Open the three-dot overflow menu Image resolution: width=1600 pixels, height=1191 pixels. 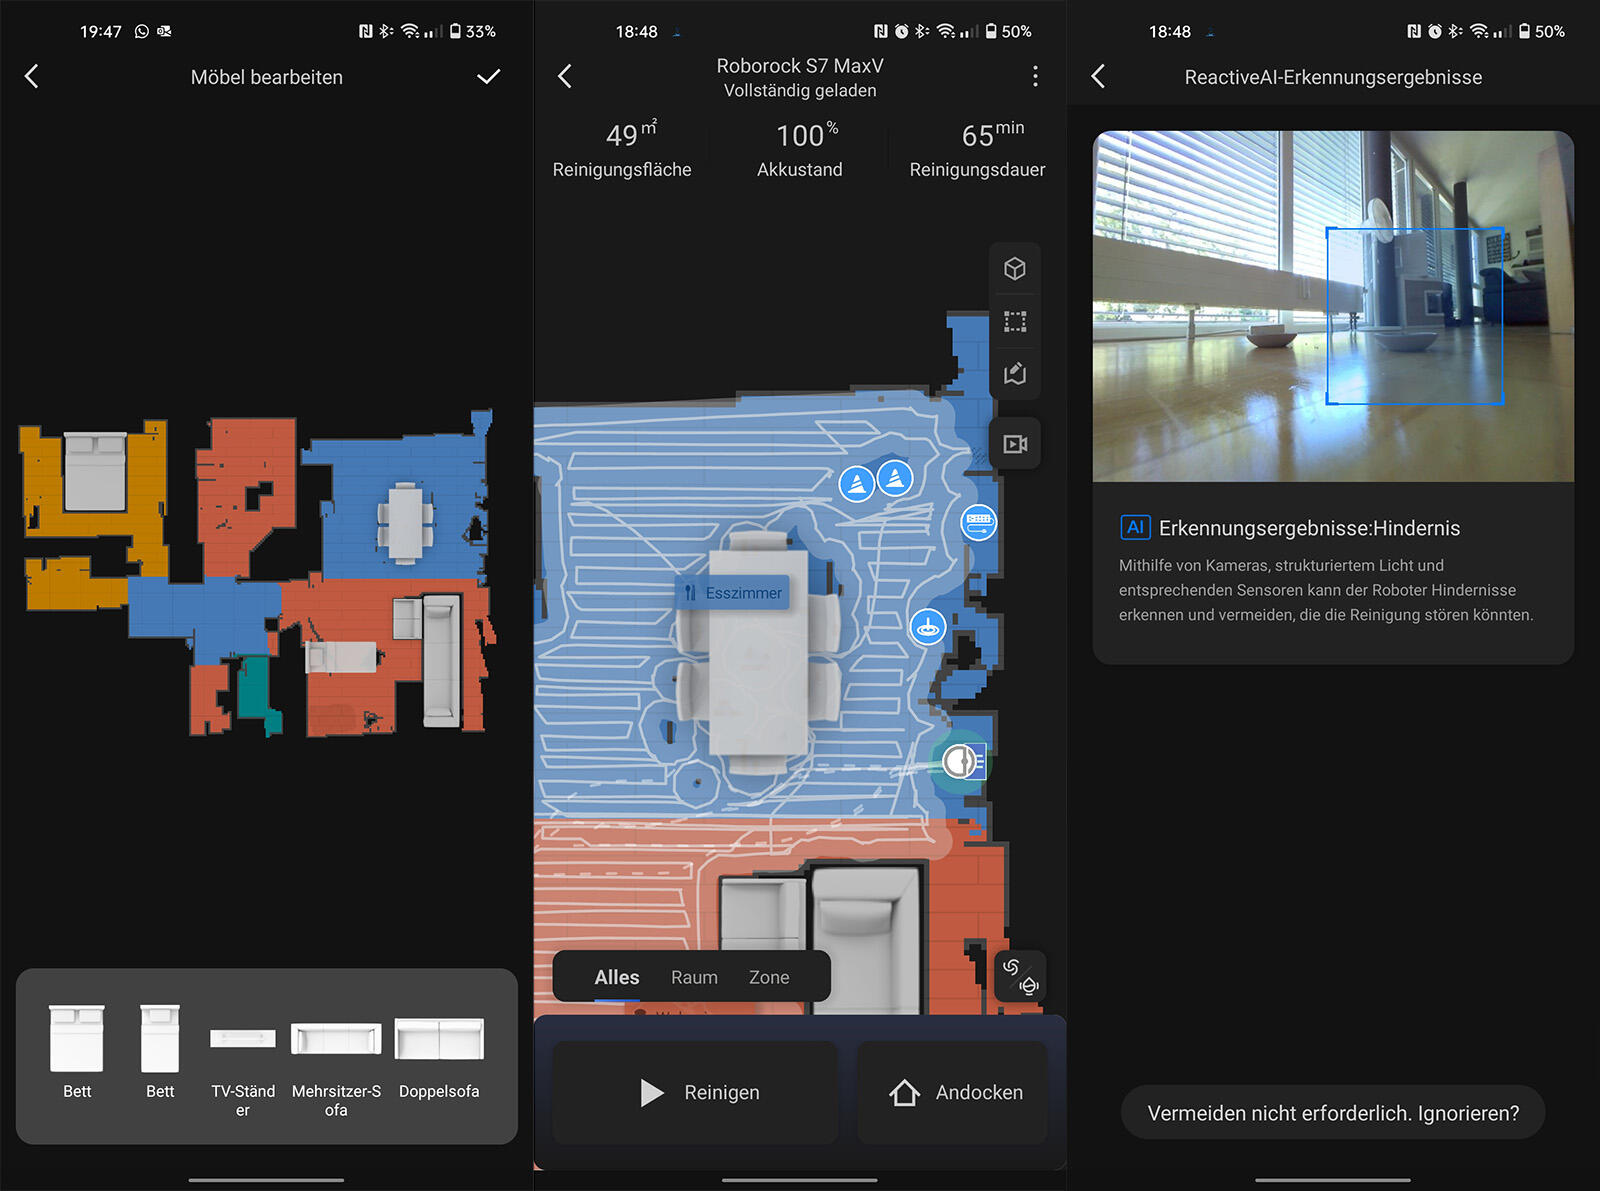tap(1035, 77)
